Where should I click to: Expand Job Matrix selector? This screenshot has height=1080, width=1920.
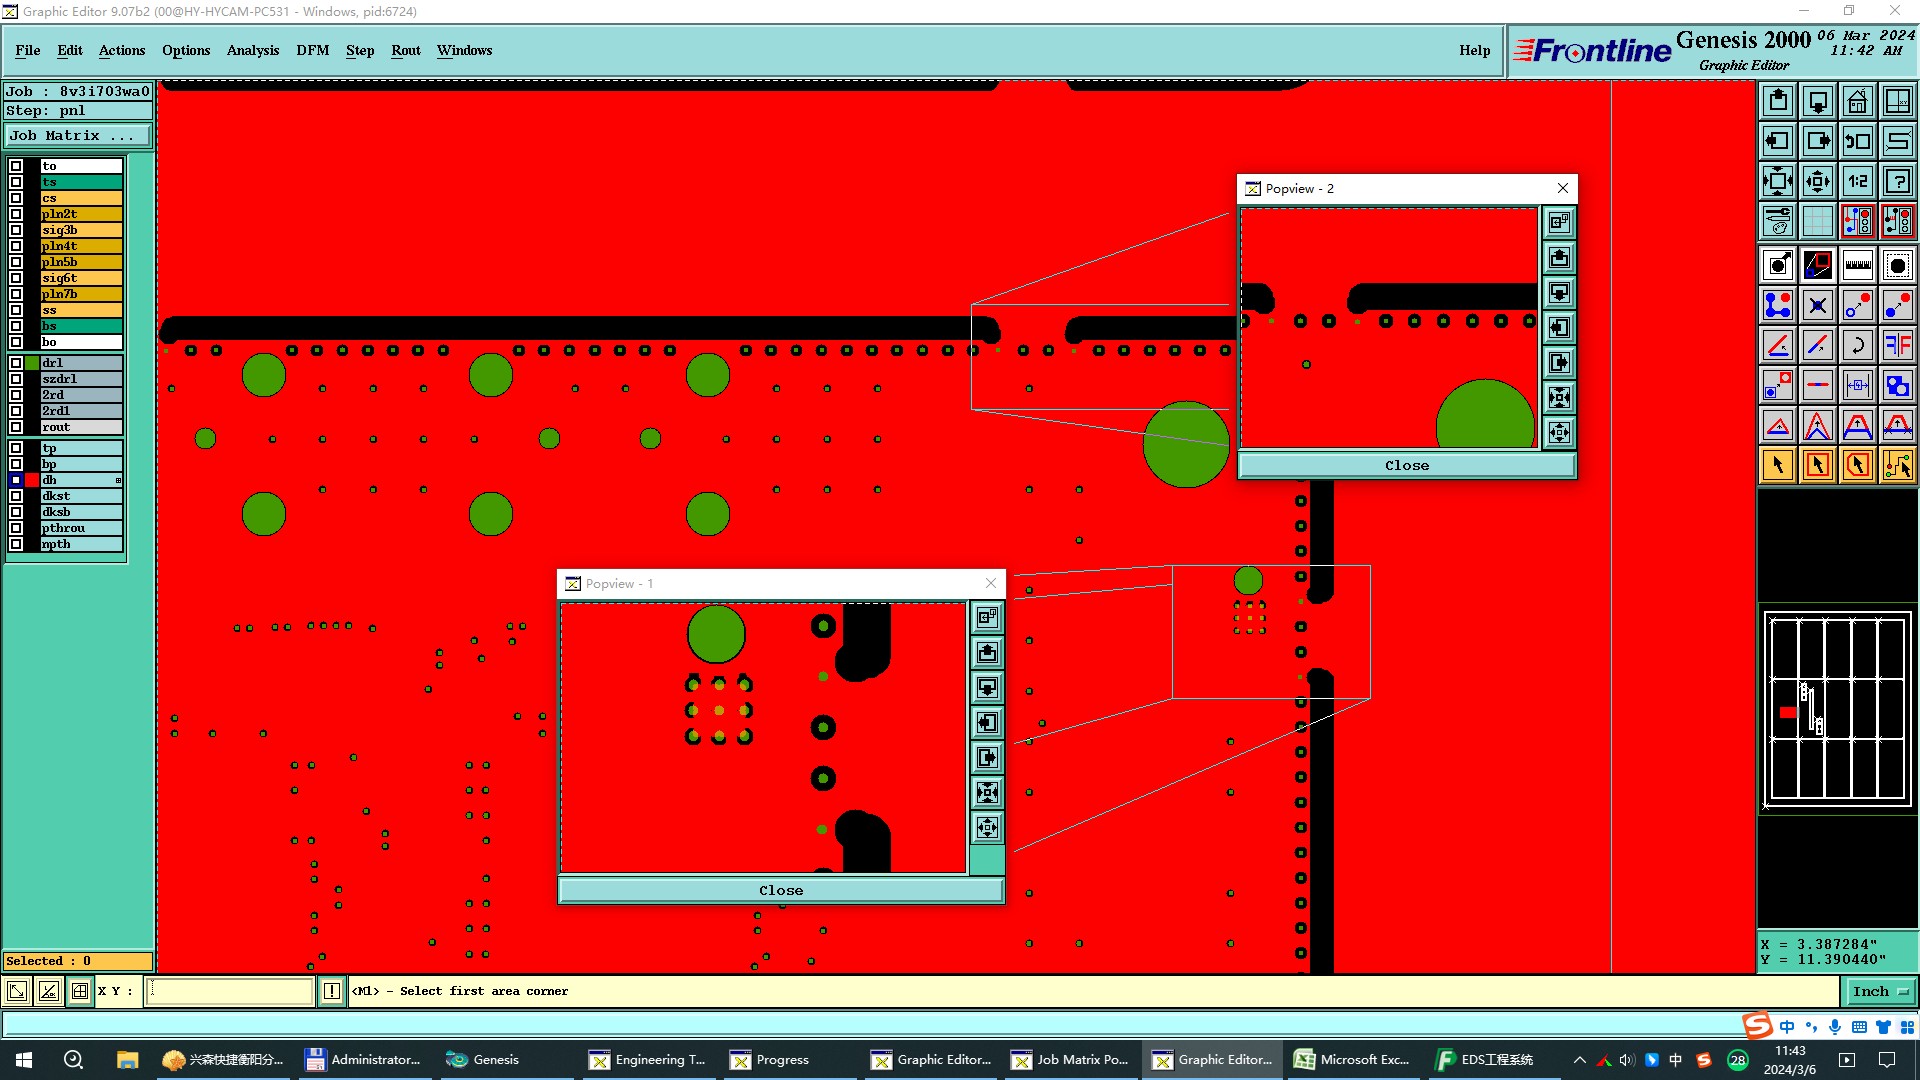[x=78, y=136]
